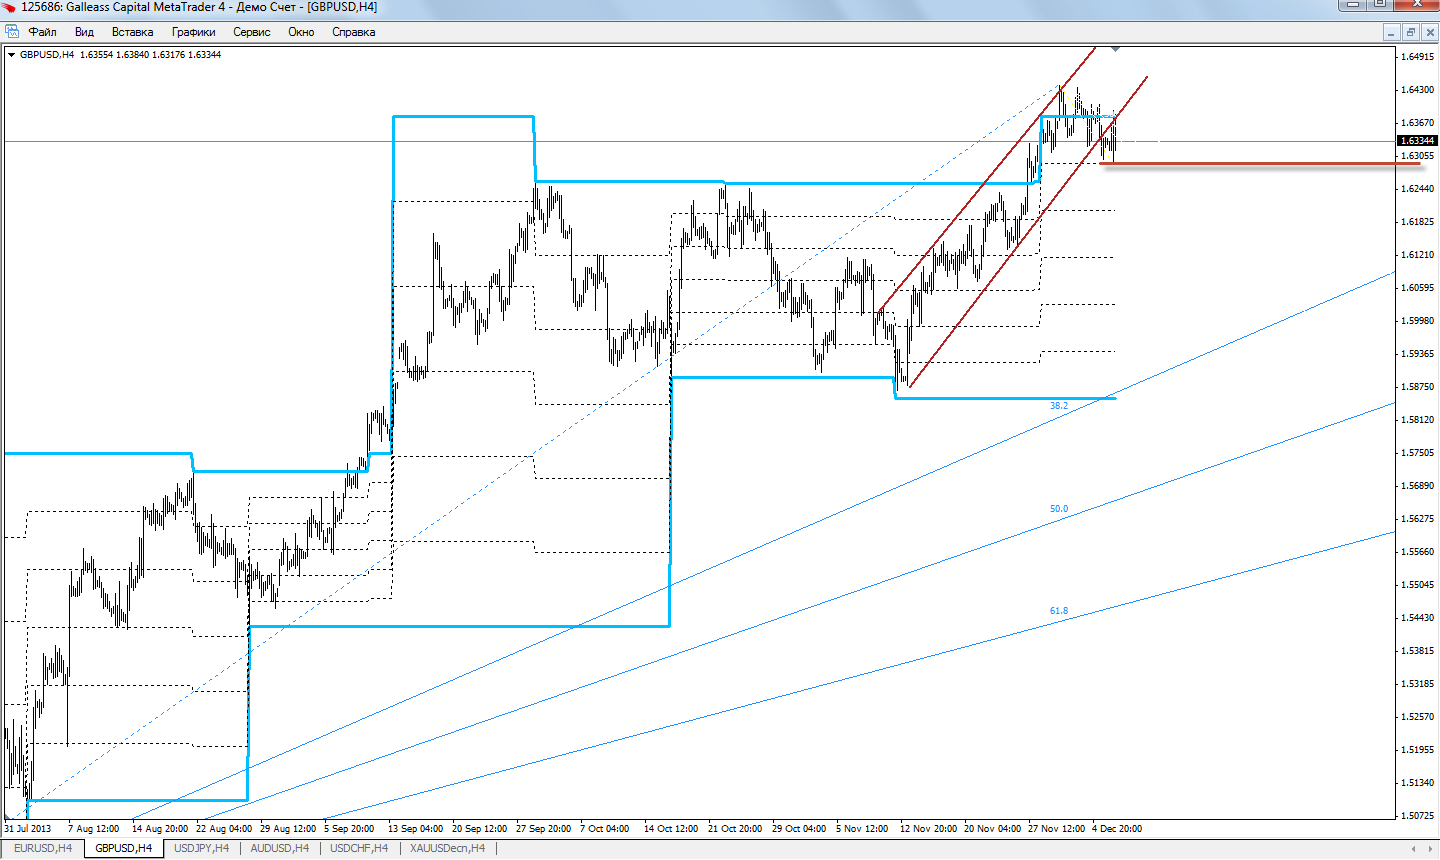Restore down the inner chart window
The width and height of the screenshot is (1440, 860).
click(x=1410, y=32)
